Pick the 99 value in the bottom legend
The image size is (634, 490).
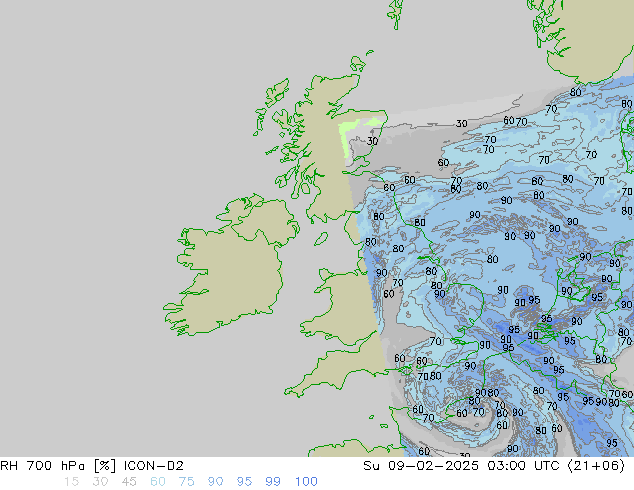tap(273, 482)
